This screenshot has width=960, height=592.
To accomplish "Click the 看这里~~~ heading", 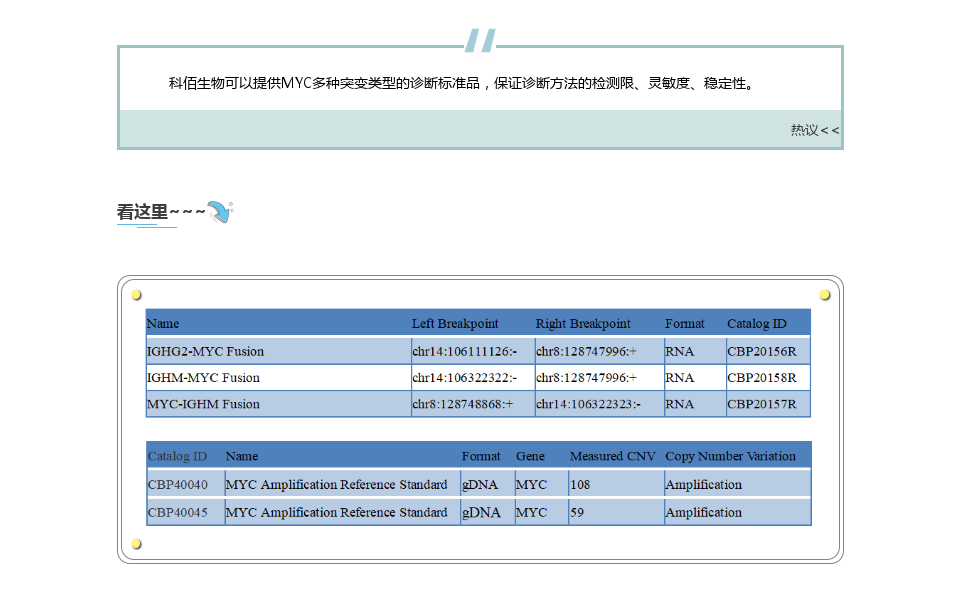I will point(161,212).
